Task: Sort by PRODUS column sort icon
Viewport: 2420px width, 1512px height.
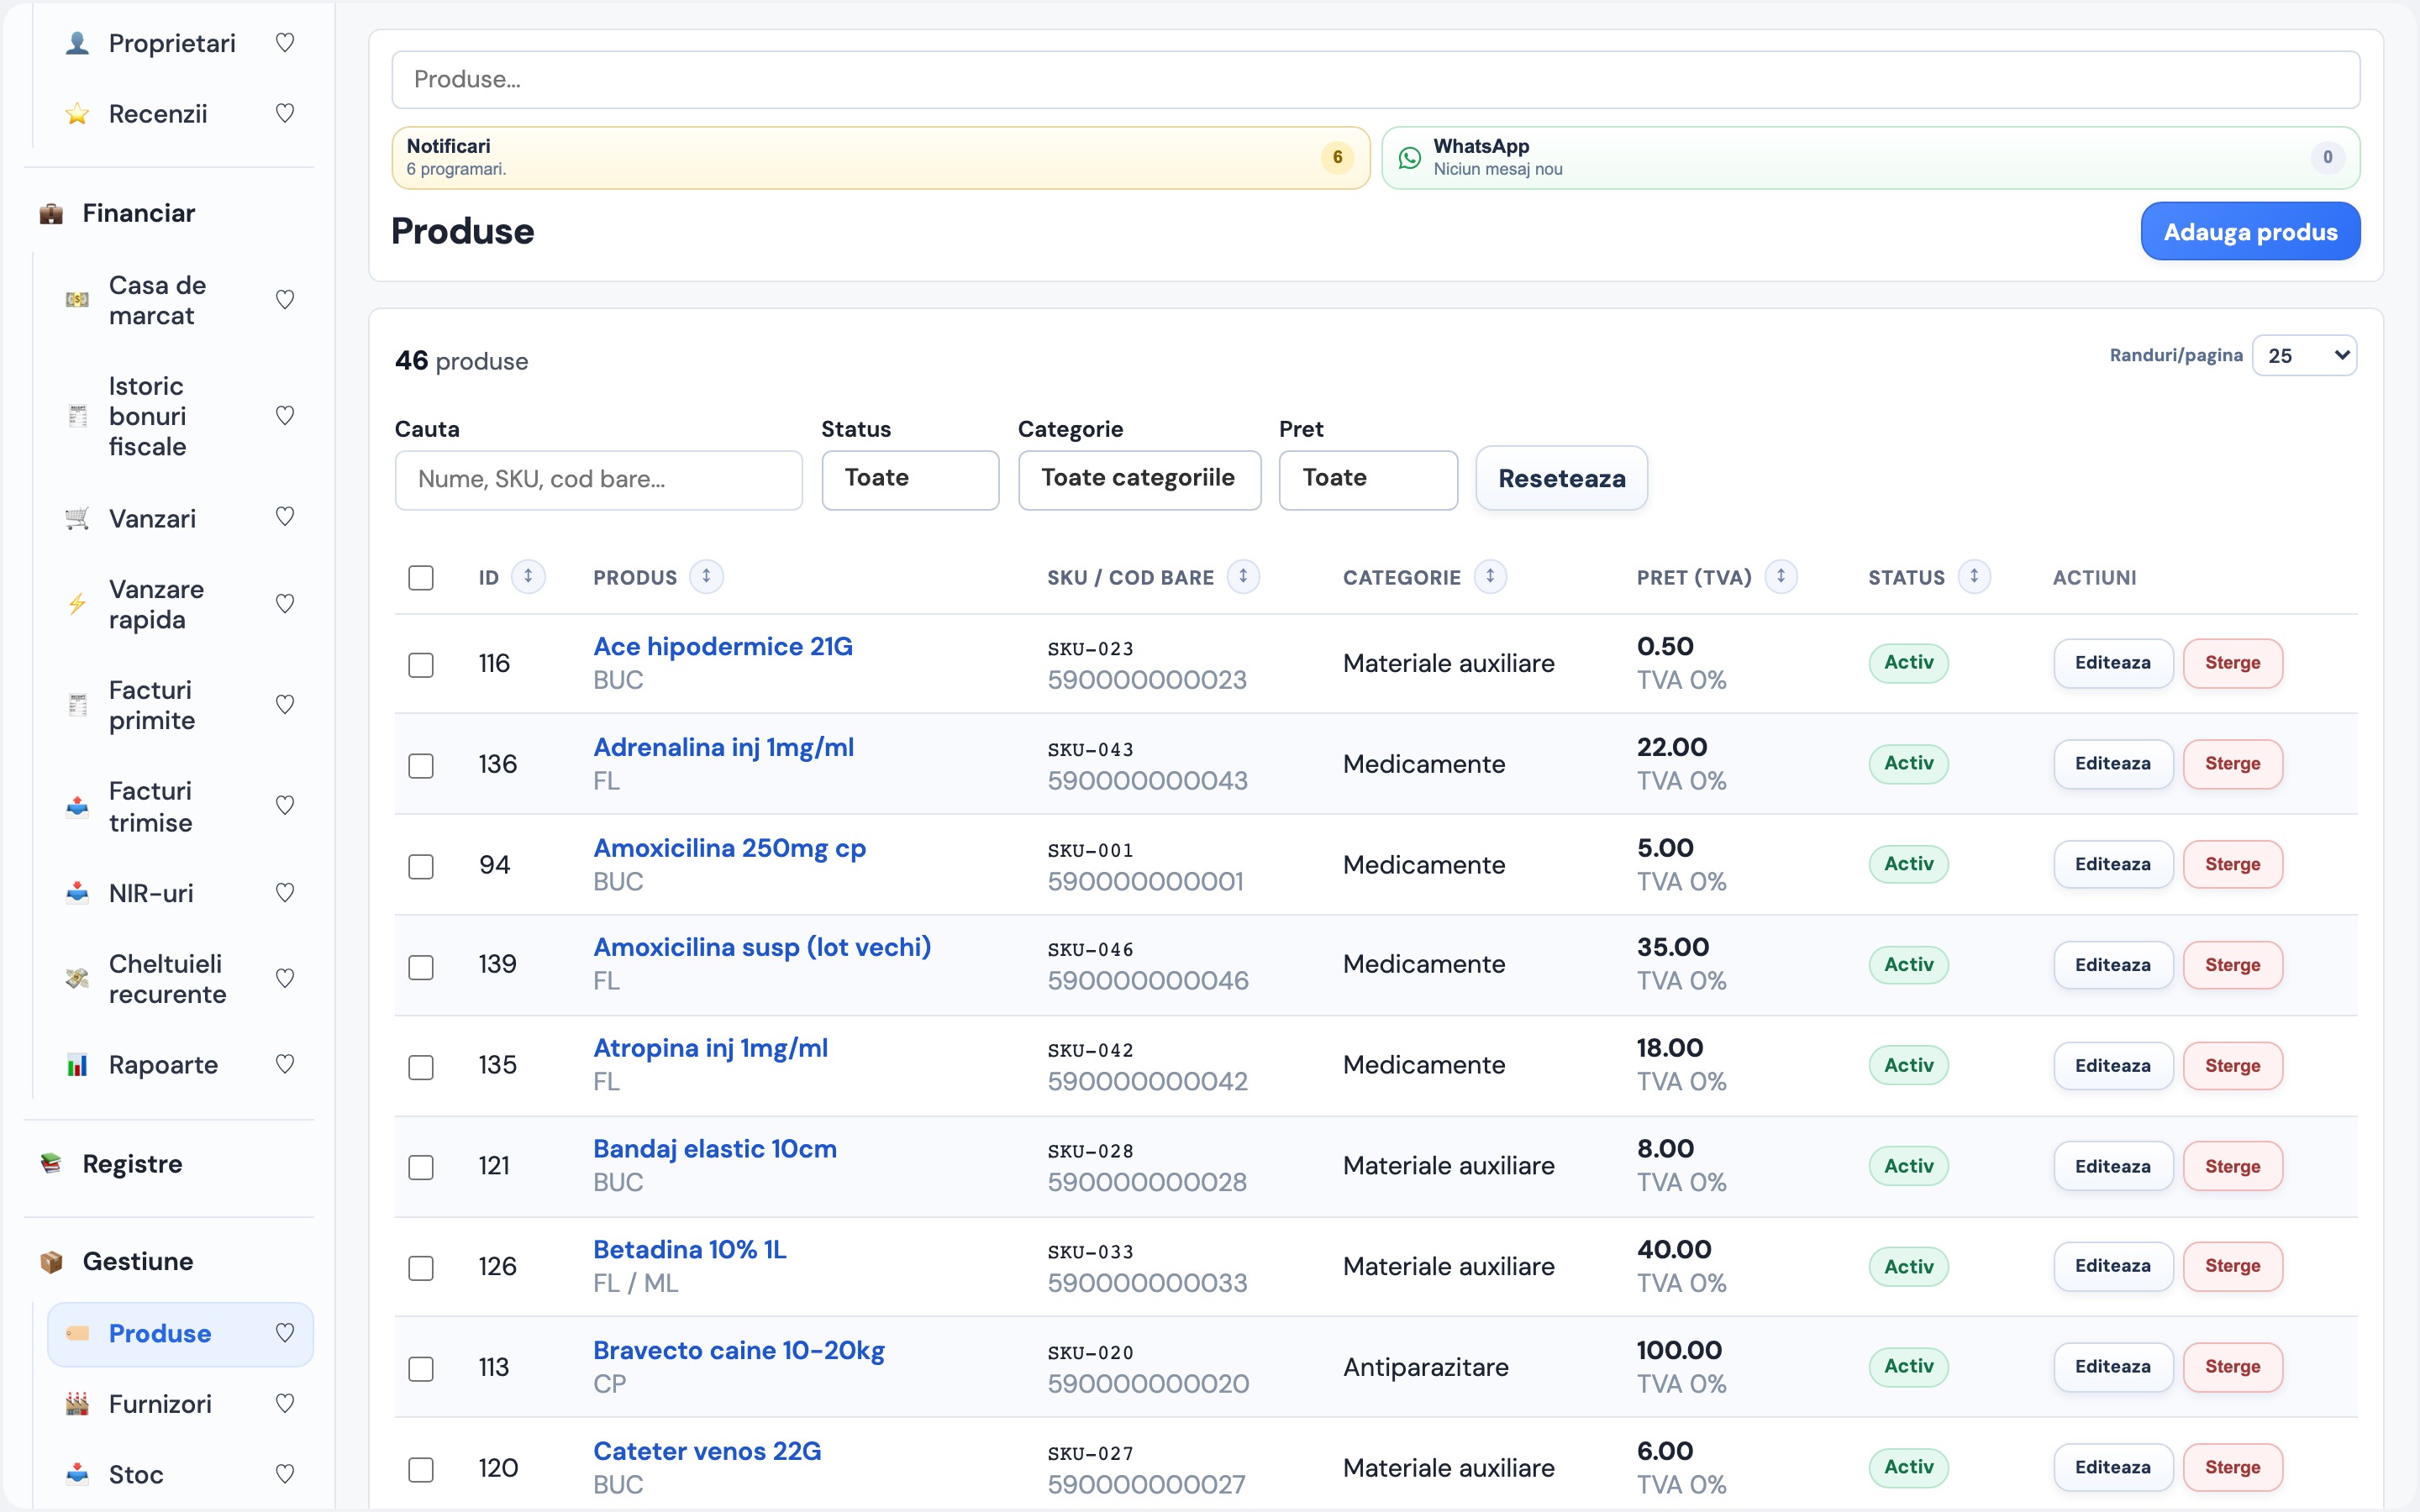Action: 706,577
